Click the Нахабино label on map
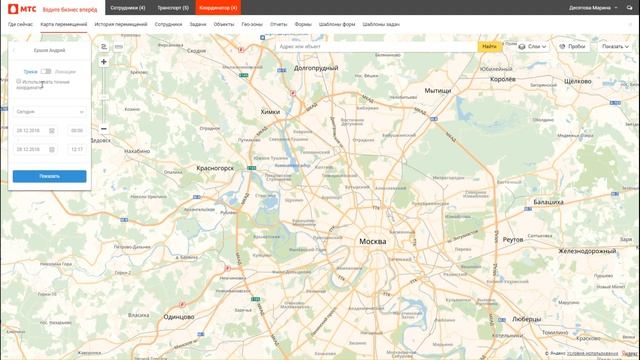The image size is (640, 360). [137, 151]
